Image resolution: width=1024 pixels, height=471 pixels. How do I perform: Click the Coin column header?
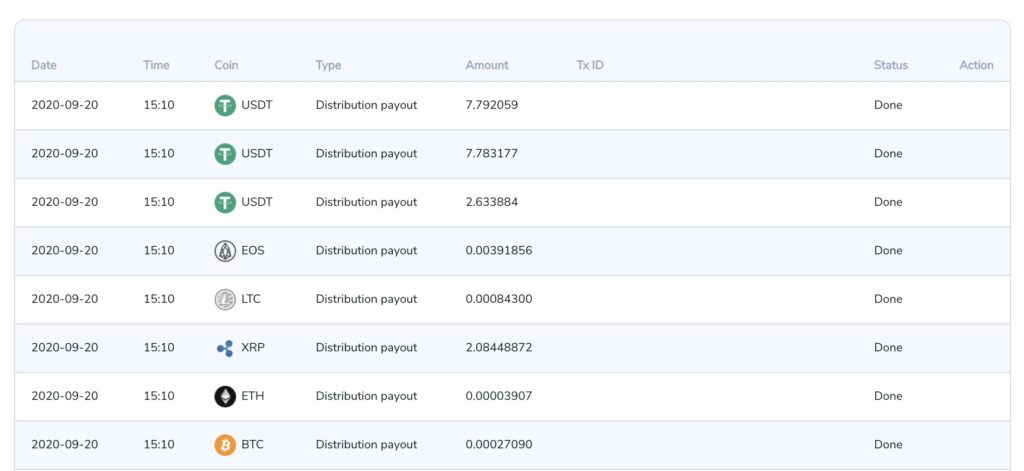[226, 65]
